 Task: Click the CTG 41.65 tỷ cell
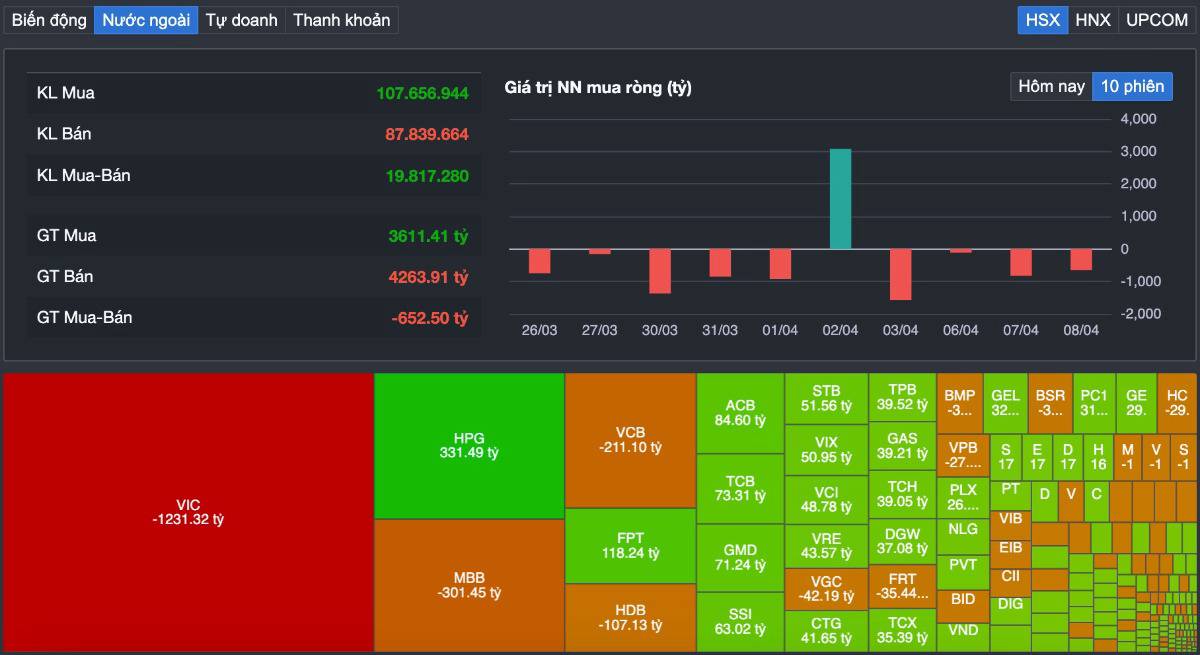826,631
